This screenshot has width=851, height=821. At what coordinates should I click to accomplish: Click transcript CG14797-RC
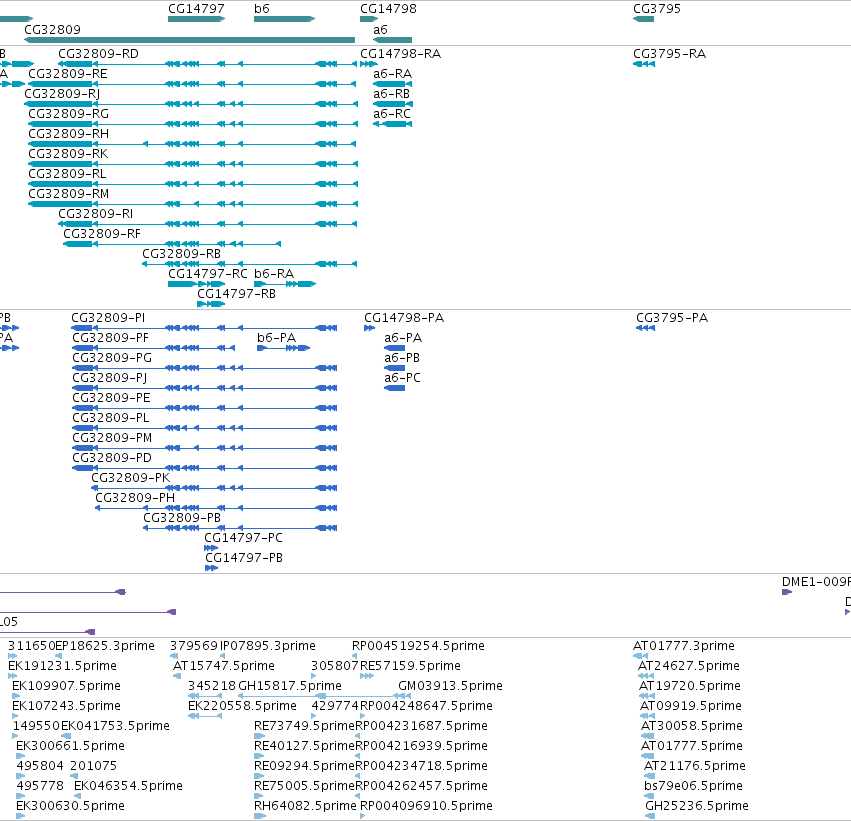click(207, 274)
